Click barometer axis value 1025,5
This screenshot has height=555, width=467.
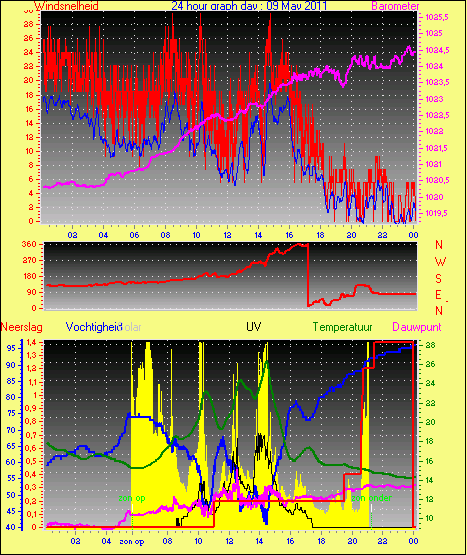point(437,17)
